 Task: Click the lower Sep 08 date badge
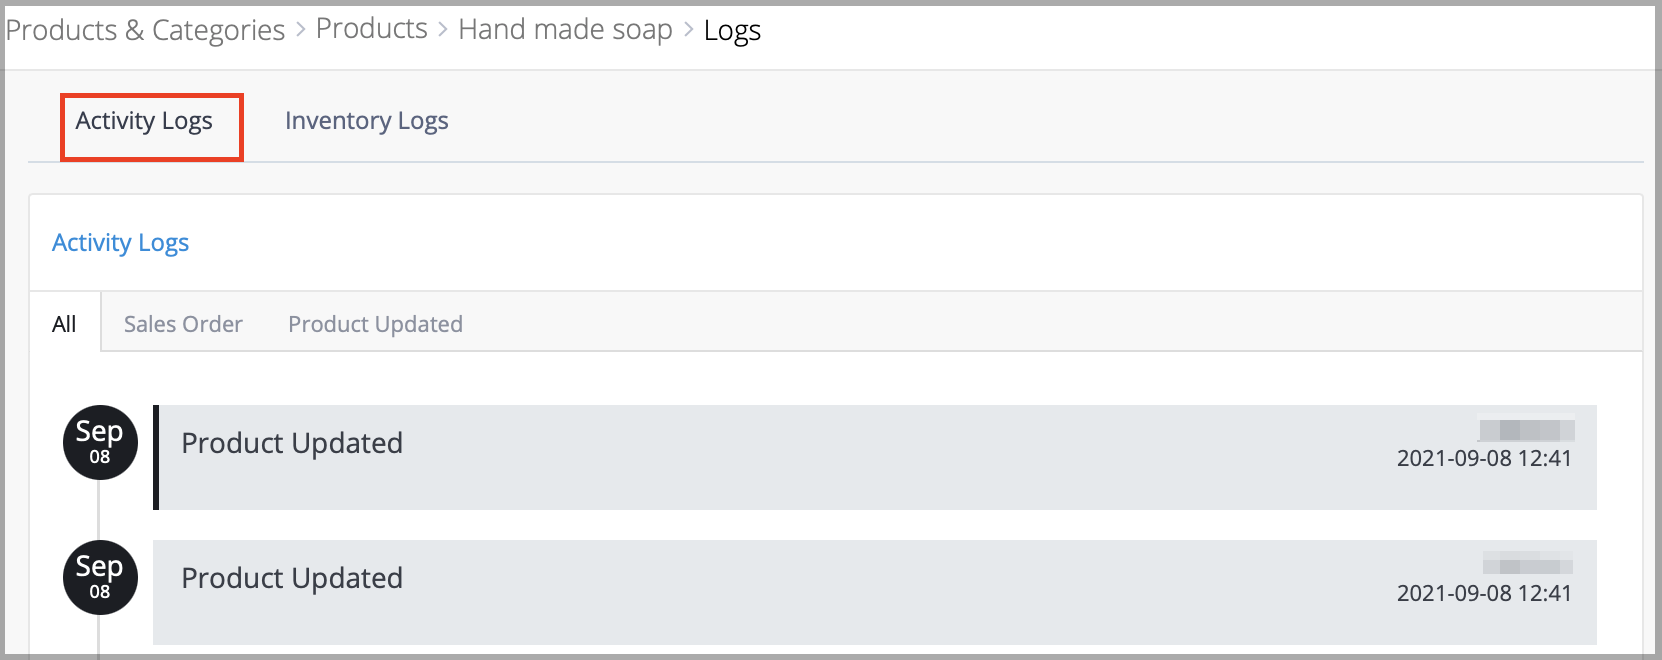[100, 577]
